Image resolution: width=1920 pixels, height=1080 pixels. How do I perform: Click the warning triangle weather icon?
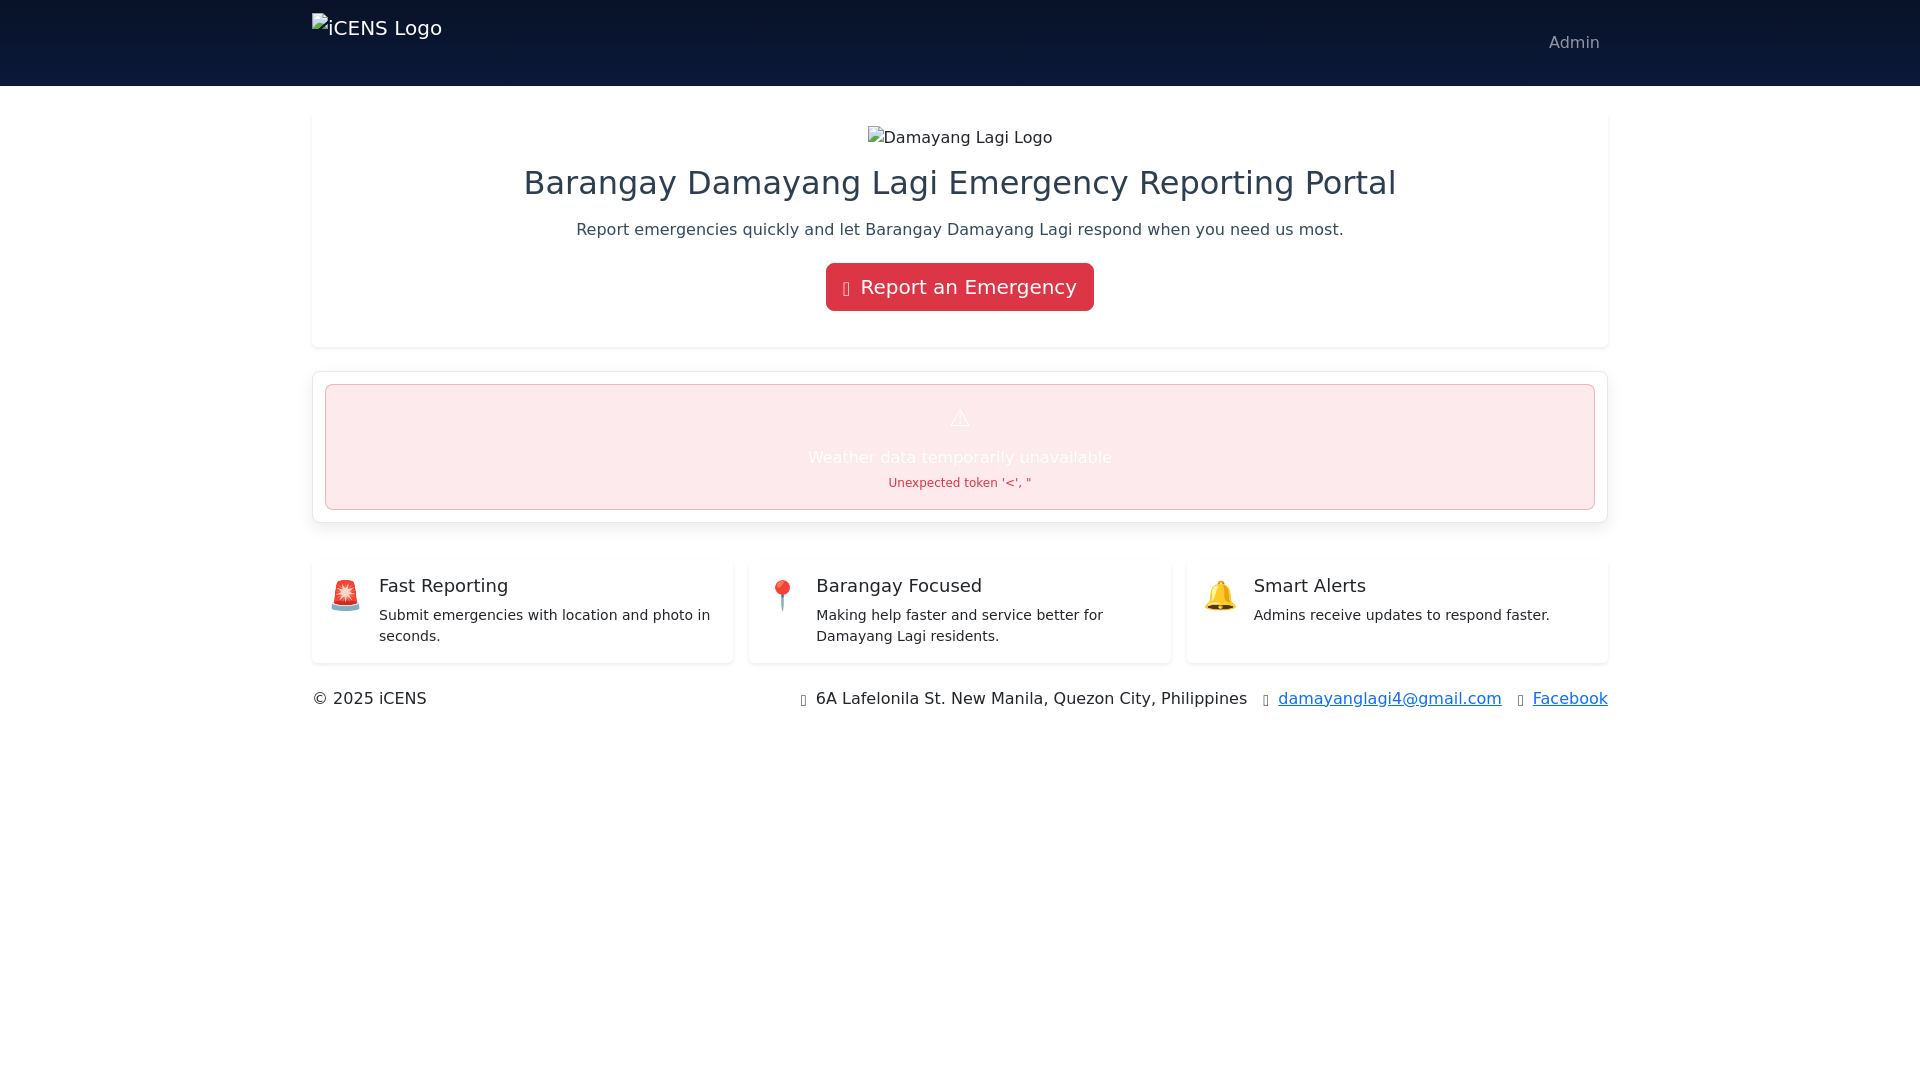[x=959, y=418]
